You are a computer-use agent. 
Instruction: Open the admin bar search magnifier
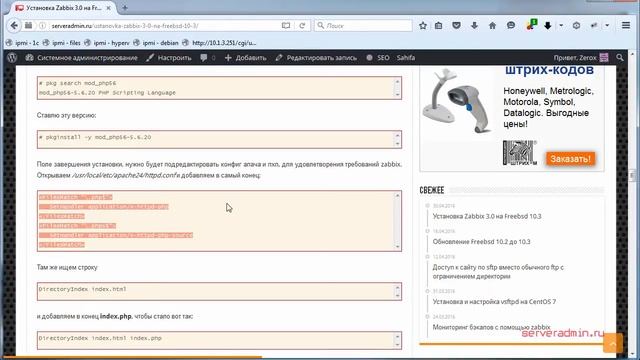[x=620, y=58]
